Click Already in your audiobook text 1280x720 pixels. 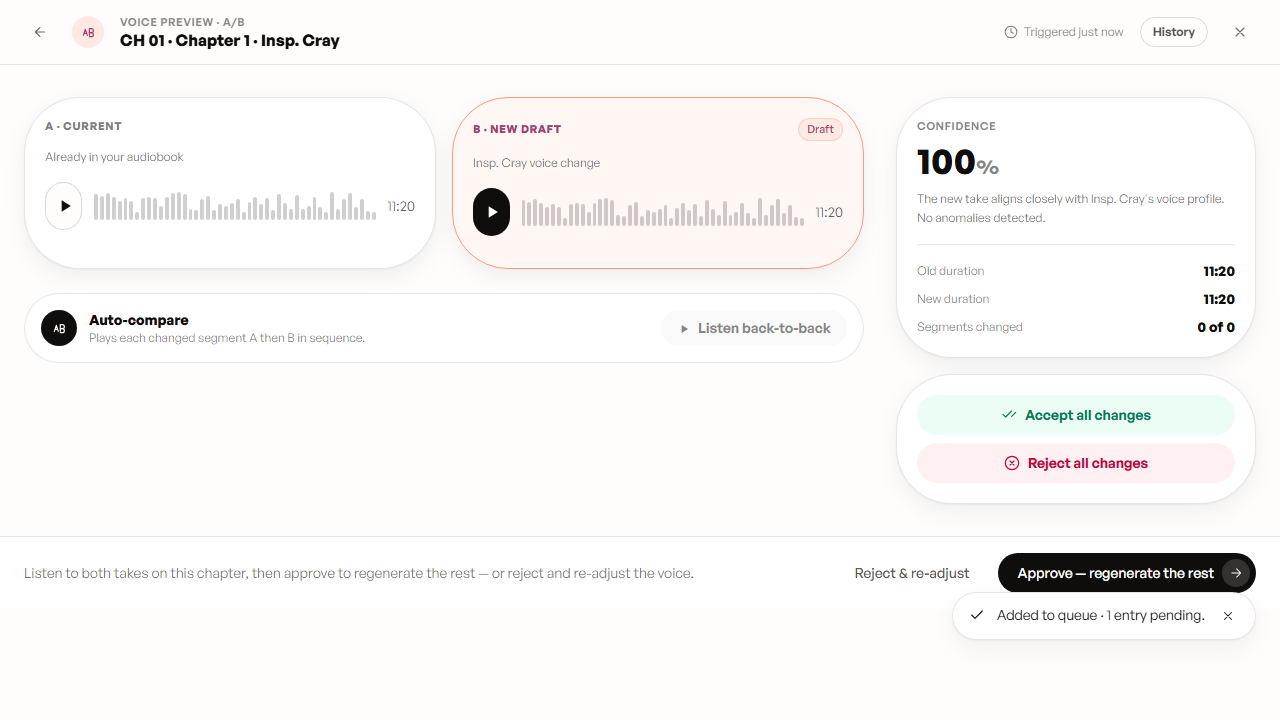[114, 157]
